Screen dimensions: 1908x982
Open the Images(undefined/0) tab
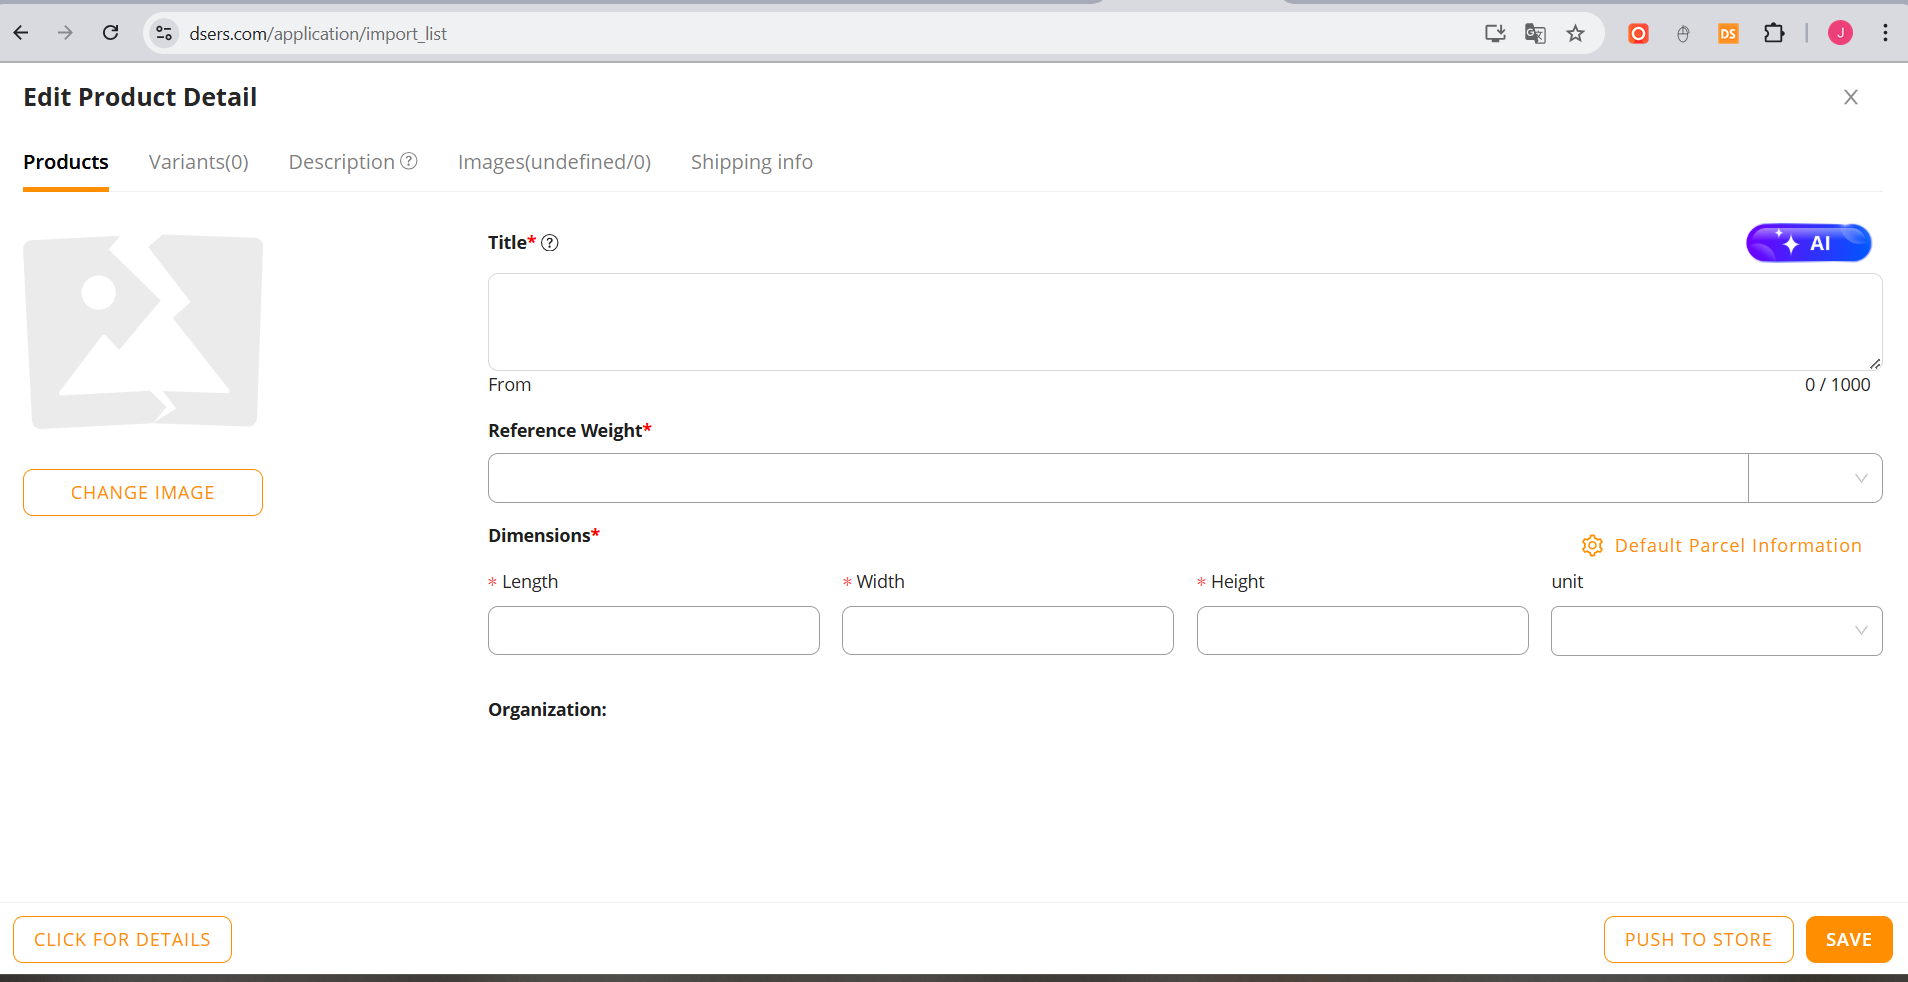[554, 162]
